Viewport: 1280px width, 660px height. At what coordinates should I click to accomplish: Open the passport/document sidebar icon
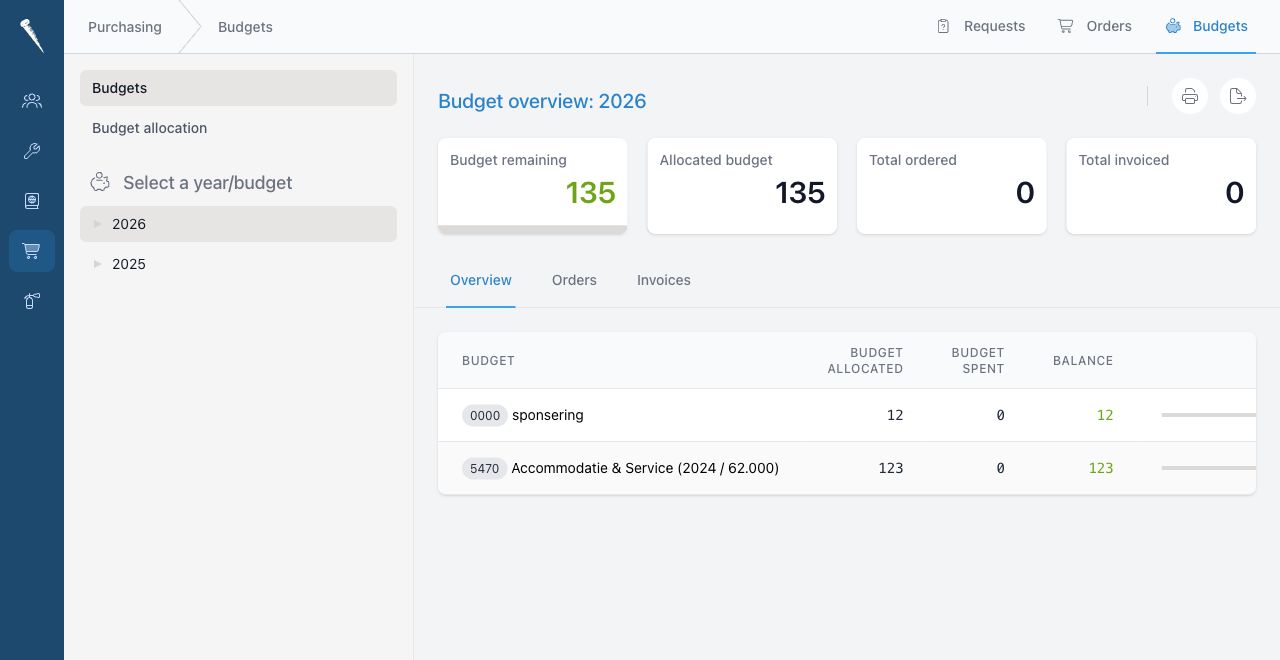pyautogui.click(x=32, y=201)
